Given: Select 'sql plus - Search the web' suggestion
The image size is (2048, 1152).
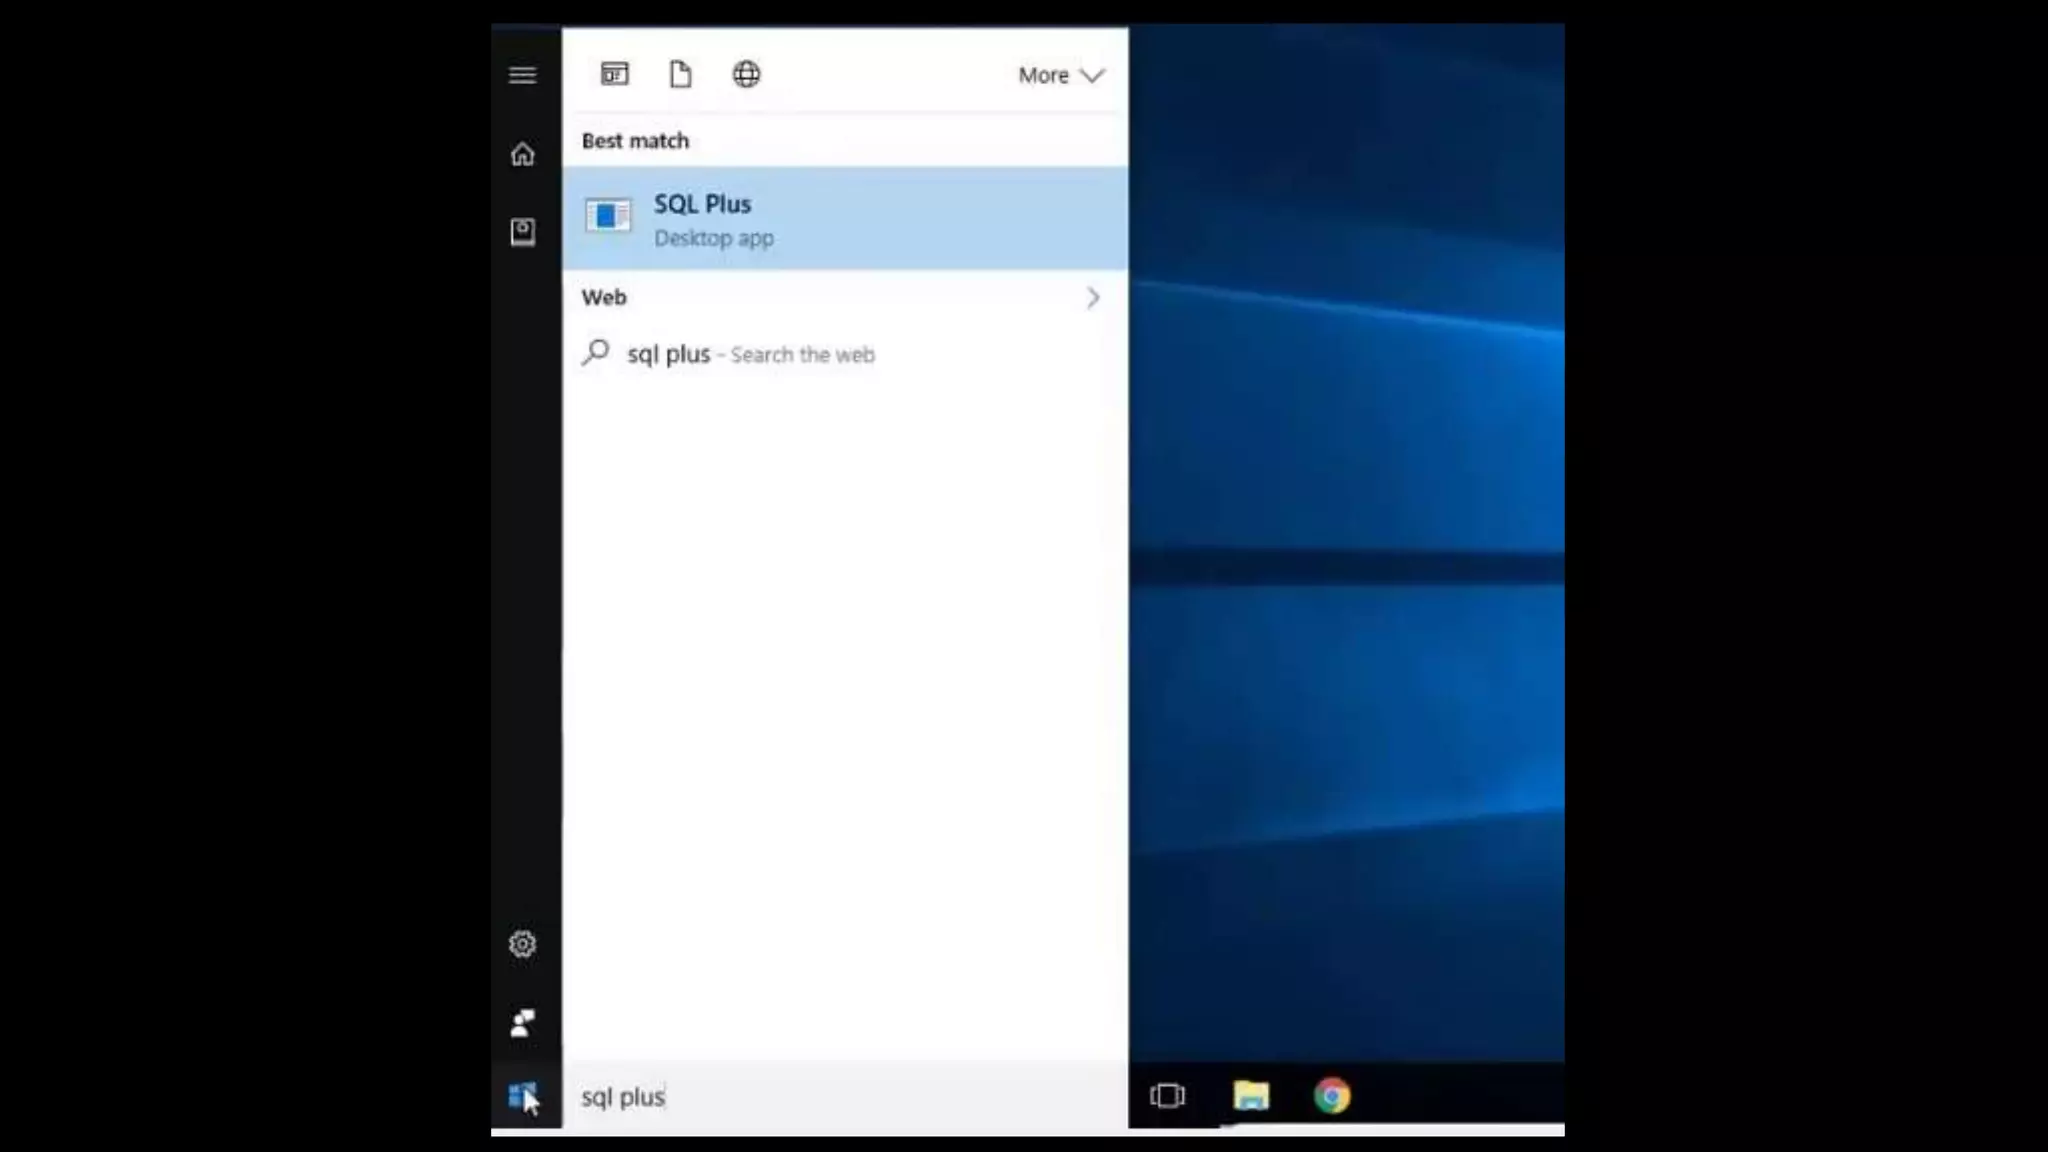Looking at the screenshot, I should pos(750,354).
